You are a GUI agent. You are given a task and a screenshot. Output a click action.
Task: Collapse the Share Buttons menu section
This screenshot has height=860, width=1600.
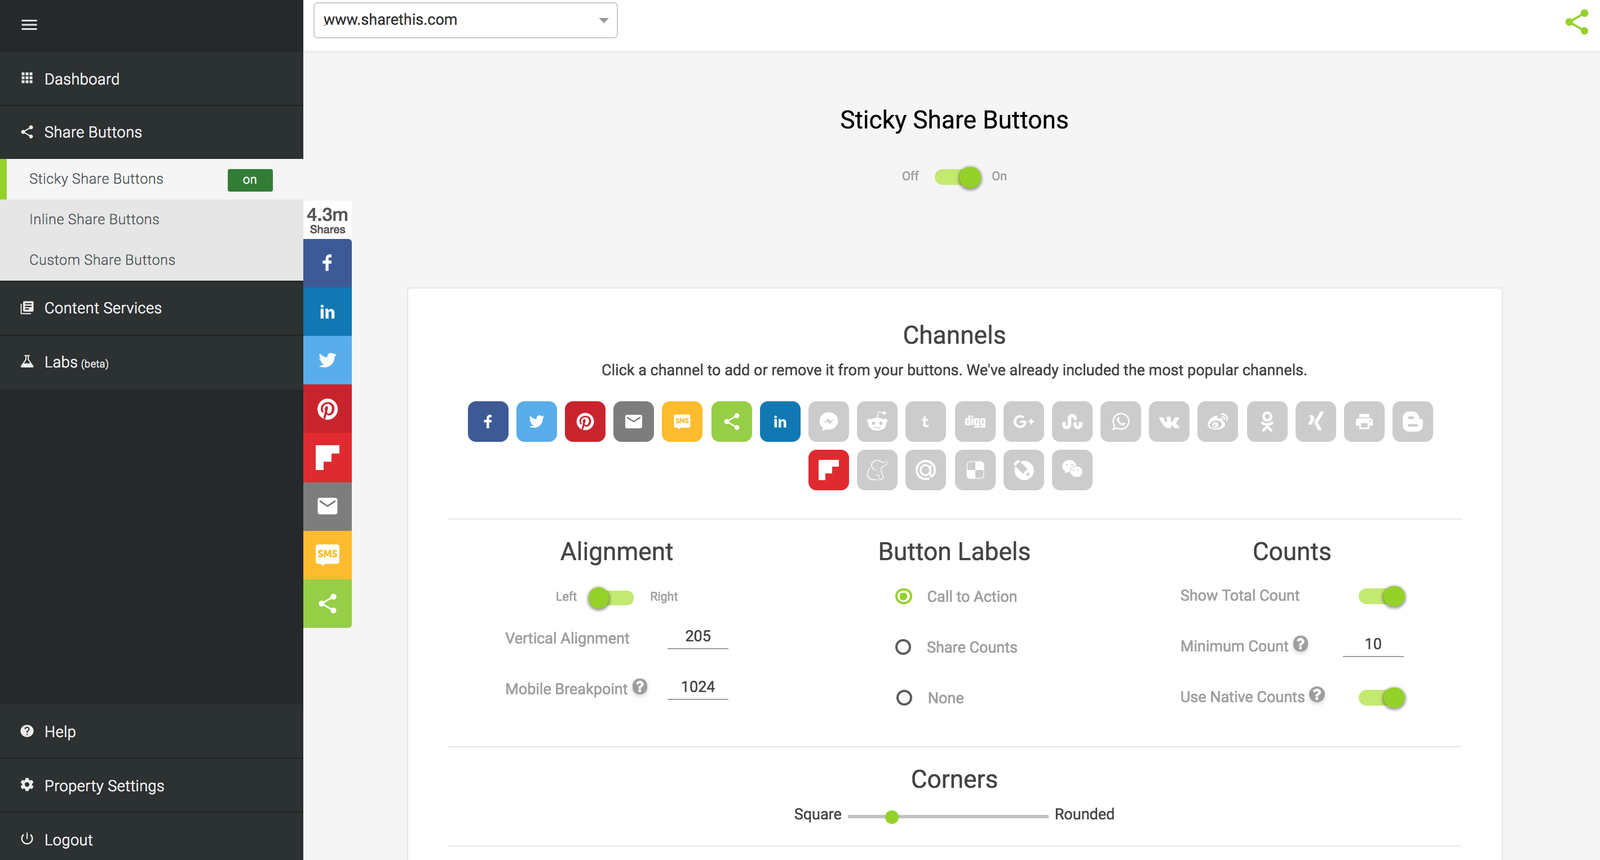[x=151, y=132]
